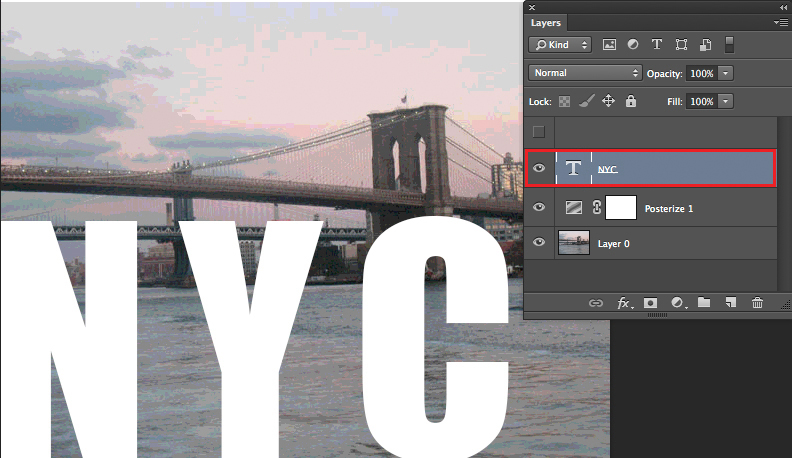Image resolution: width=792 pixels, height=458 pixels.
Task: Filter layers by pixel image type
Action: pyautogui.click(x=610, y=45)
